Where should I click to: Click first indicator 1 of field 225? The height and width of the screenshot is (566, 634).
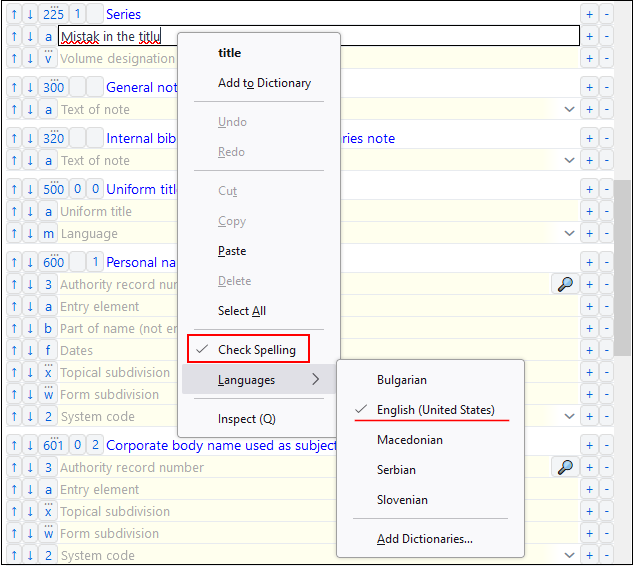(x=77, y=15)
